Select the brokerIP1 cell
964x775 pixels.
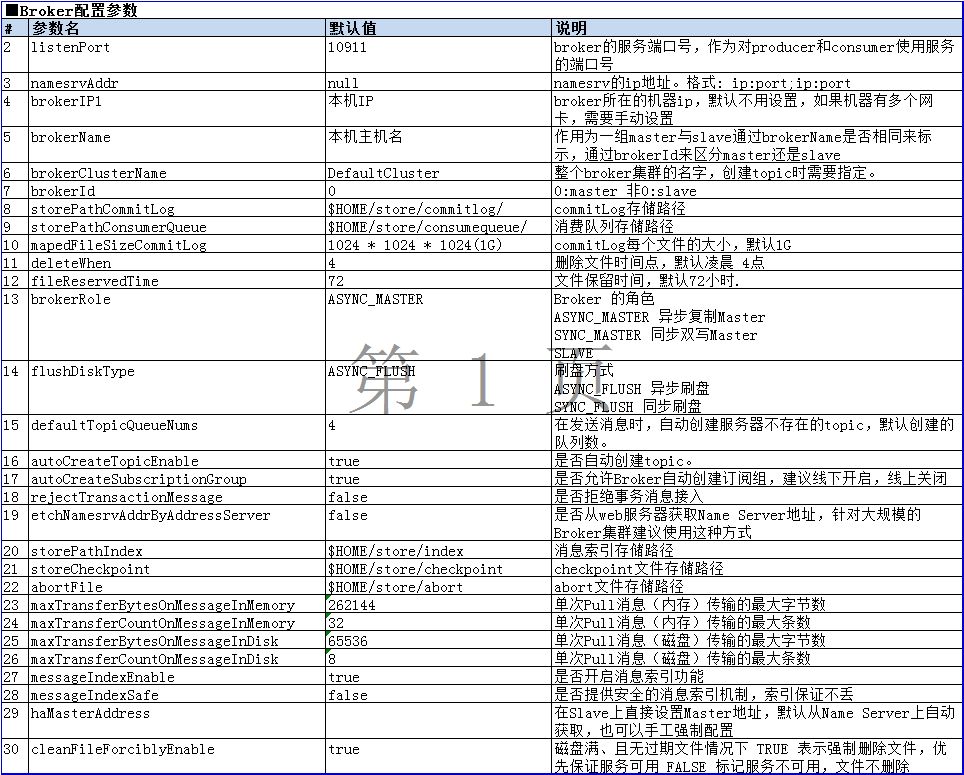177,109
